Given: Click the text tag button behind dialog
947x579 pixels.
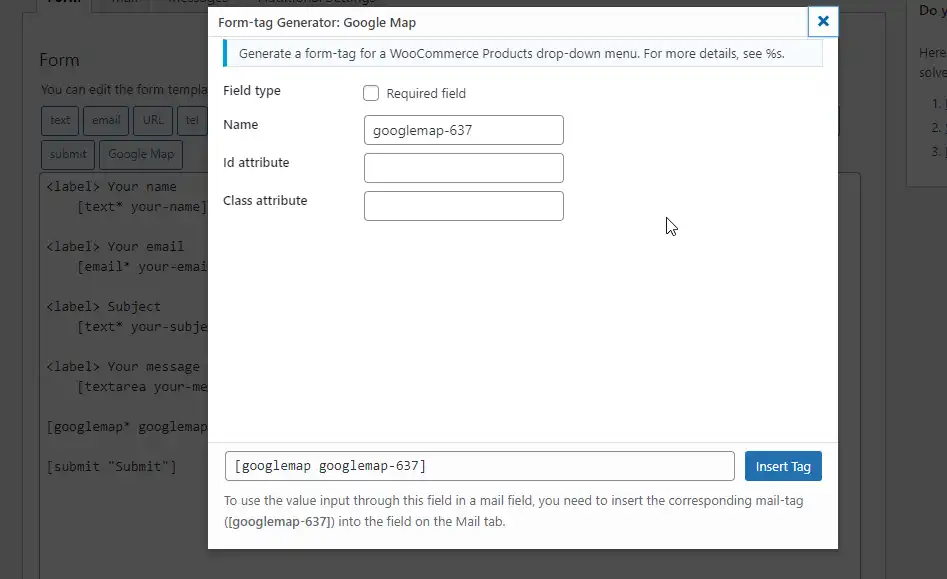Looking at the screenshot, I should [x=60, y=120].
